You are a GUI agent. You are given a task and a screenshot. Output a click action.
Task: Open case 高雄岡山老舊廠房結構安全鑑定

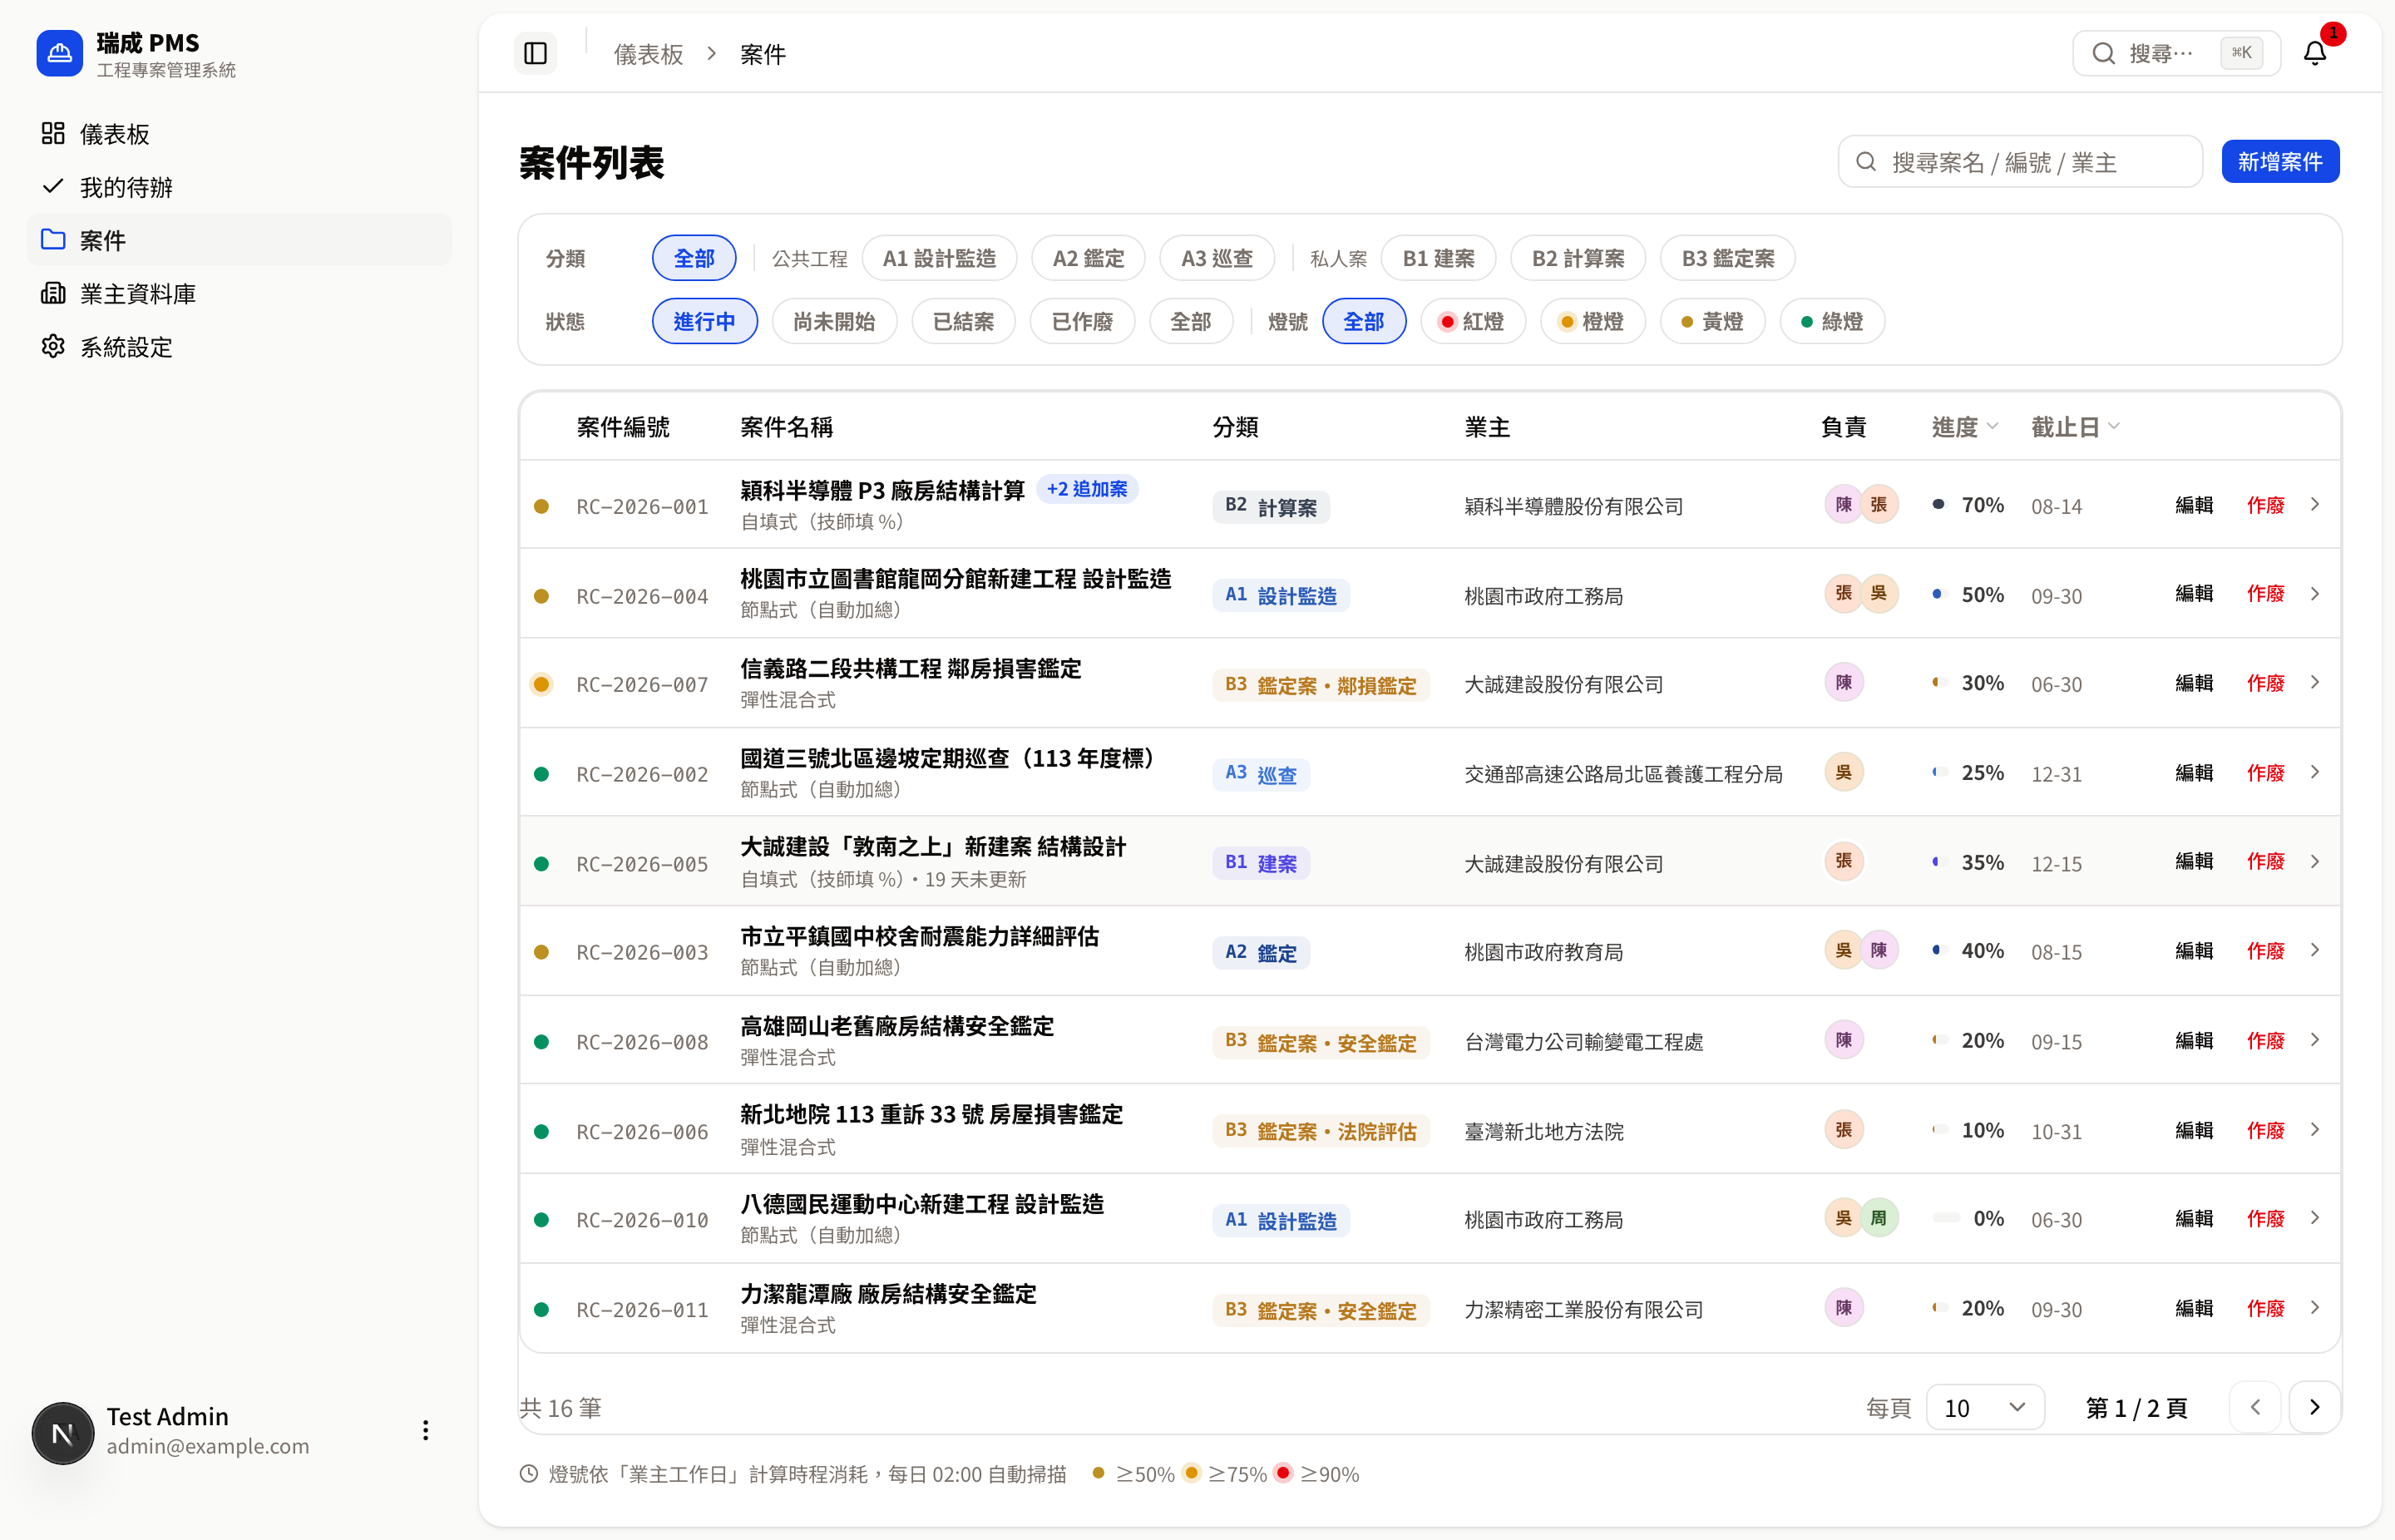tap(897, 1026)
